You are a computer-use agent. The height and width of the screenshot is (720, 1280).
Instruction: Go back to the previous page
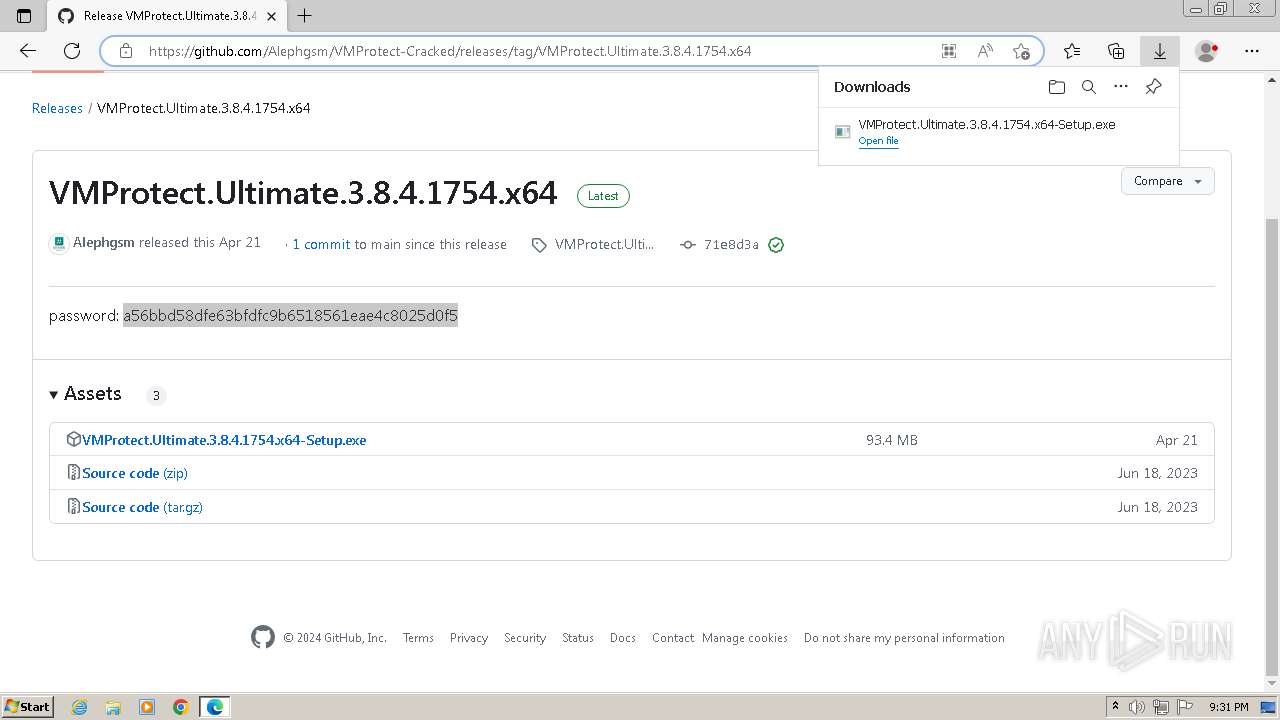(28, 51)
